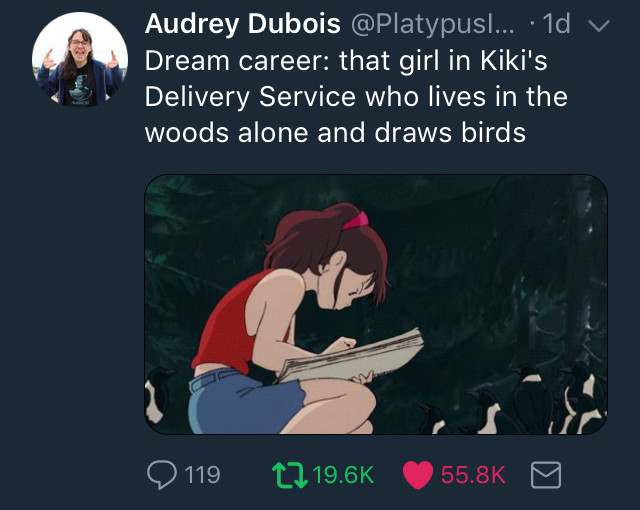Open the @PlatypusI... handle

(432, 24)
